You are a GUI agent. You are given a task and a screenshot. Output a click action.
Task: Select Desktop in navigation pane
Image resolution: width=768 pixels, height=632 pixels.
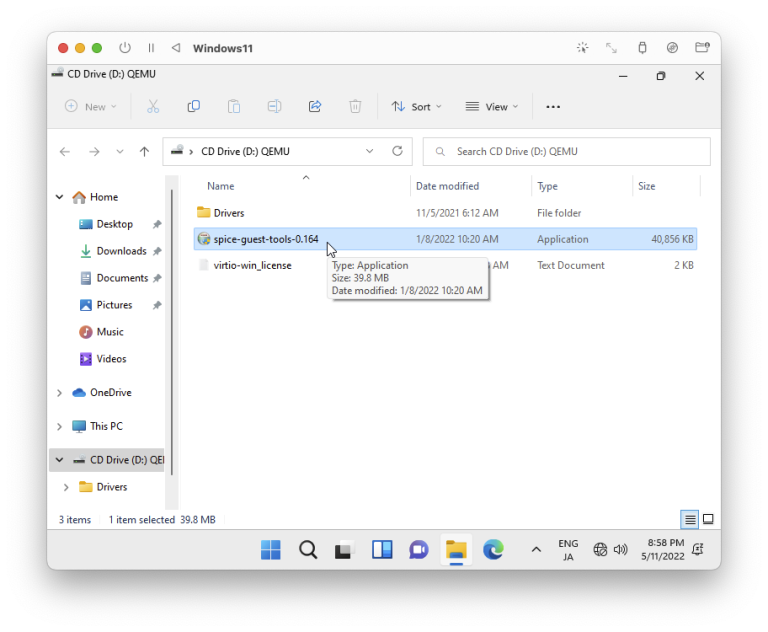[114, 224]
